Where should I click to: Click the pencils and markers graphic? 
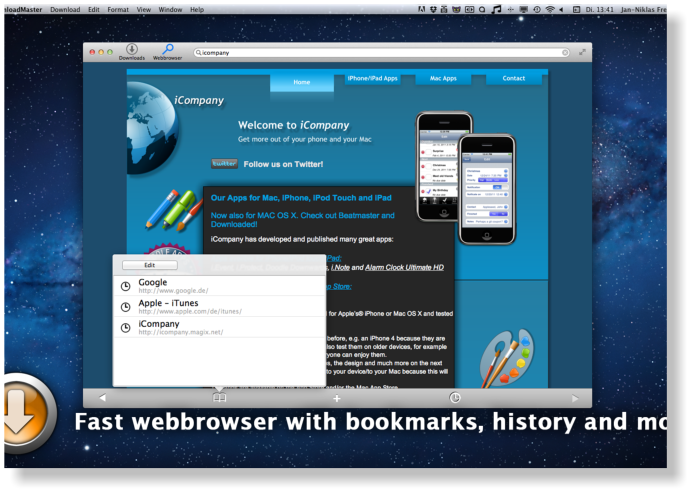pos(175,210)
